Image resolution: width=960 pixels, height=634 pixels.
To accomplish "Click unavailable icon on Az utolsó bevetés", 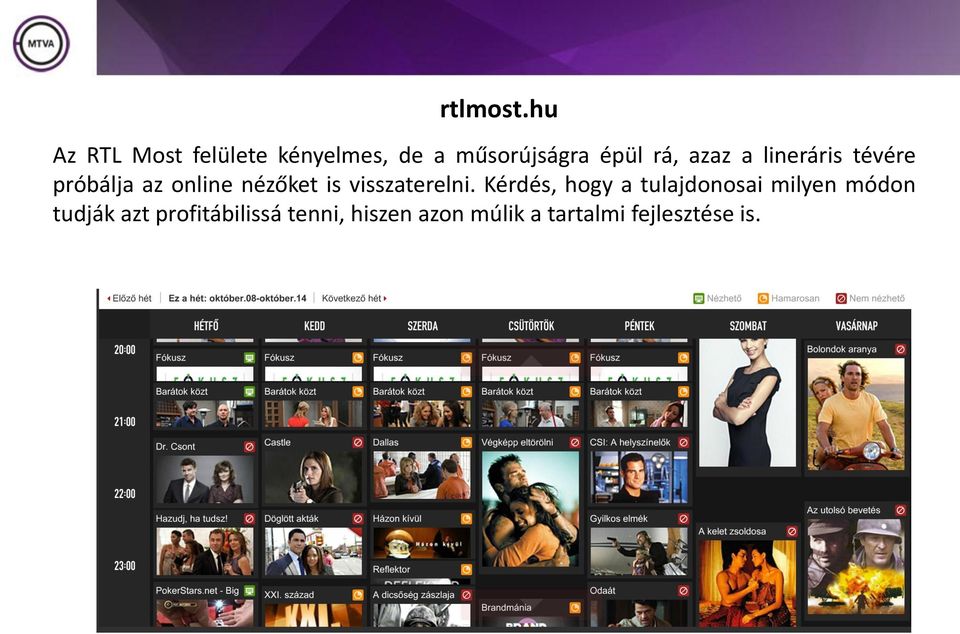I will tap(900, 510).
